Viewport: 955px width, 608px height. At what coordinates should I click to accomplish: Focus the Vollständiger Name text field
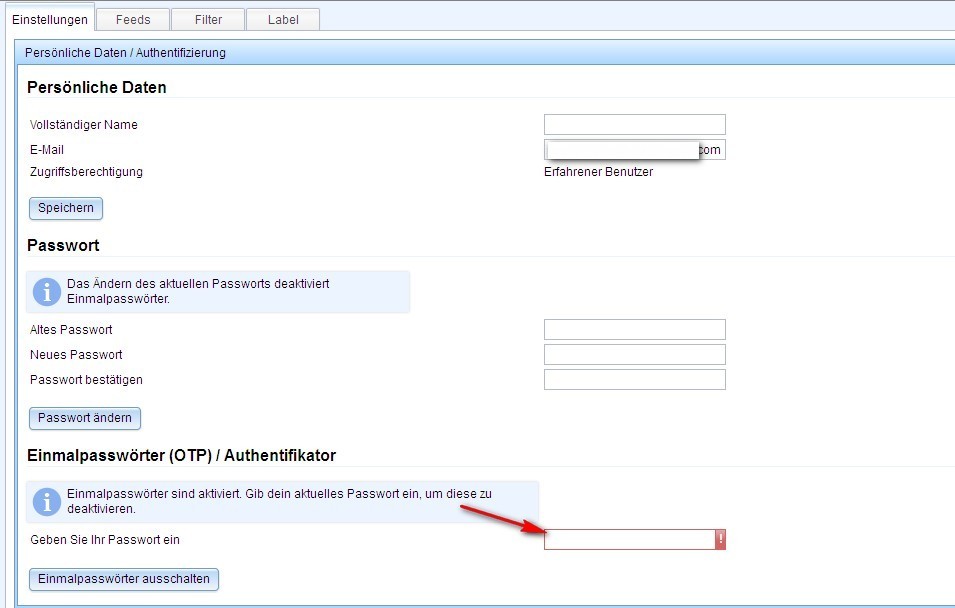tap(634, 125)
